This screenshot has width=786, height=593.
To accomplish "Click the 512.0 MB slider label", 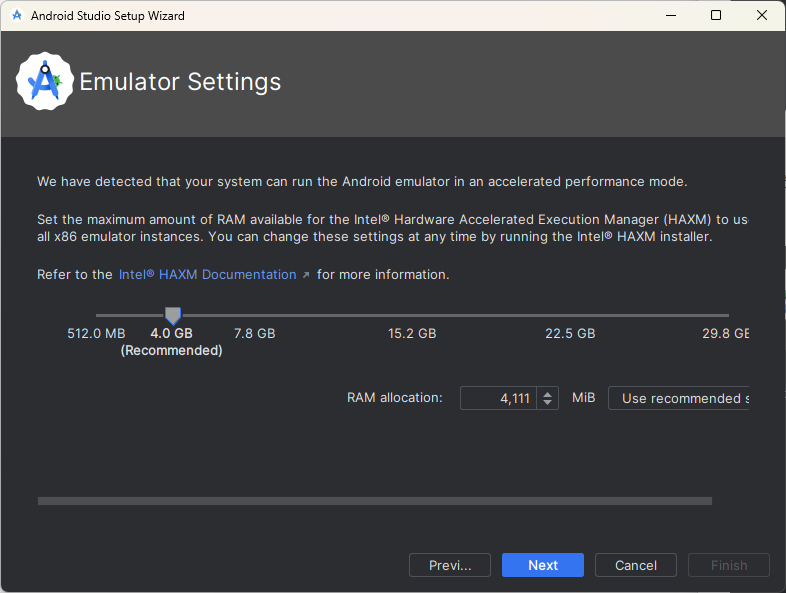I will click(96, 333).
